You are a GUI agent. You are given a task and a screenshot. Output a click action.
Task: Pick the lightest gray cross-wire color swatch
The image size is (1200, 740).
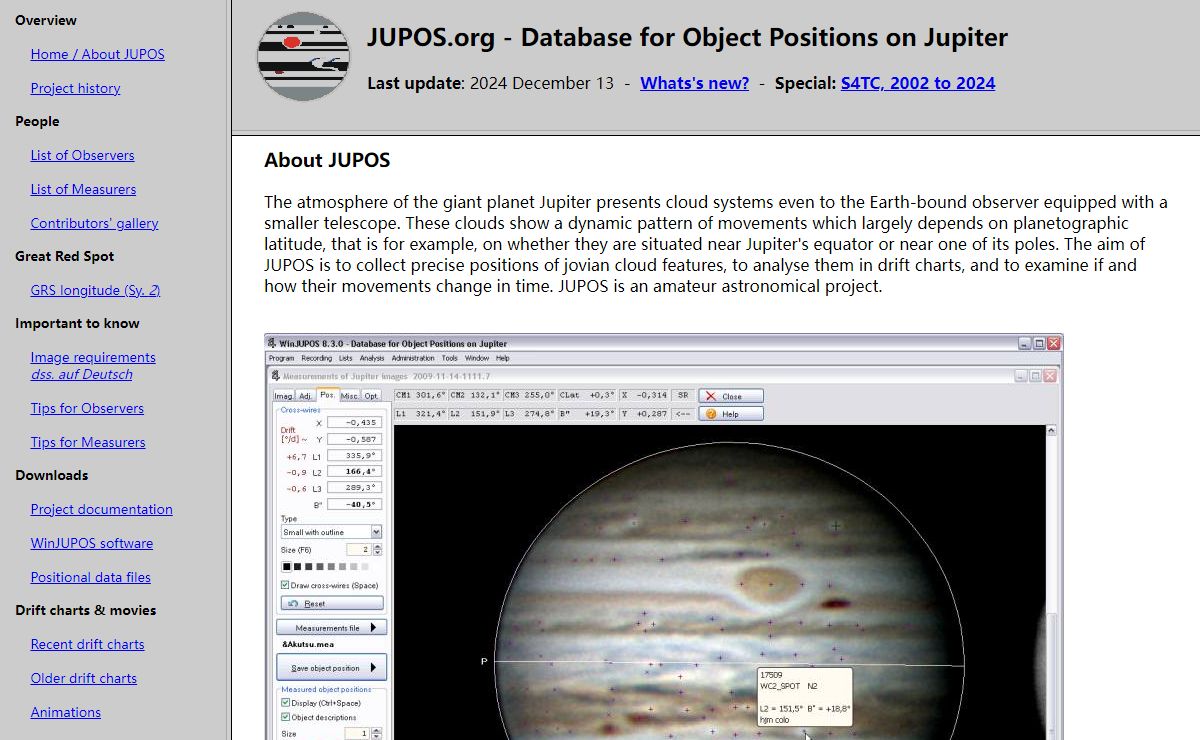coord(365,567)
